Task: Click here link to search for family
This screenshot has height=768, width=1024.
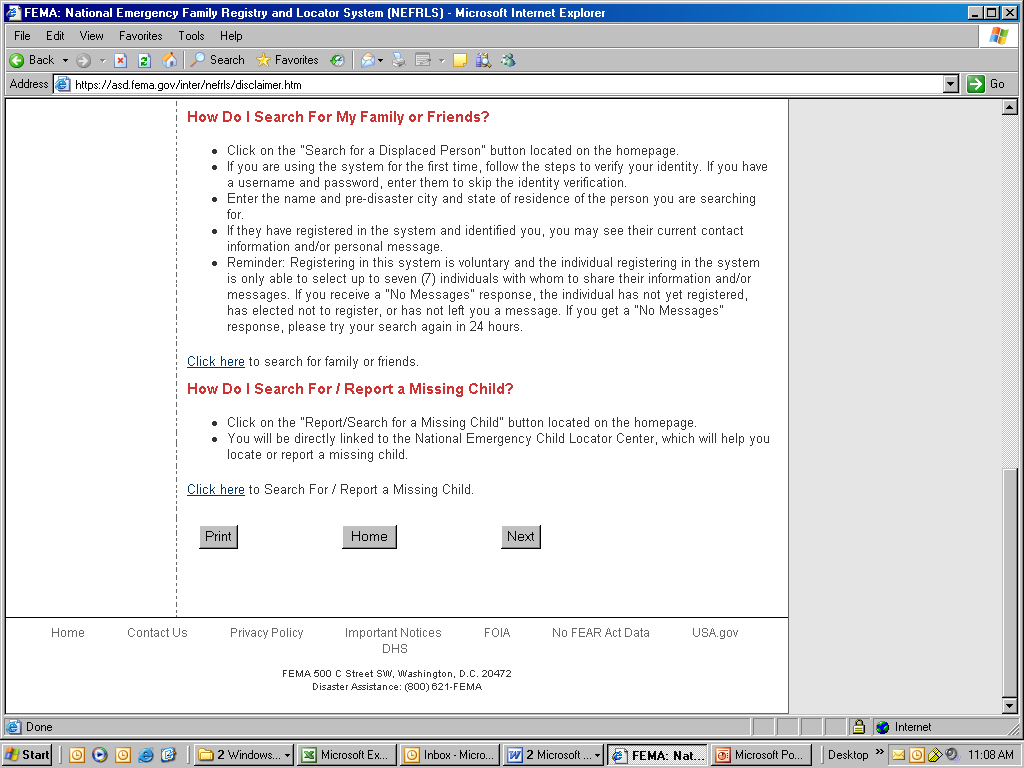Action: (x=216, y=362)
